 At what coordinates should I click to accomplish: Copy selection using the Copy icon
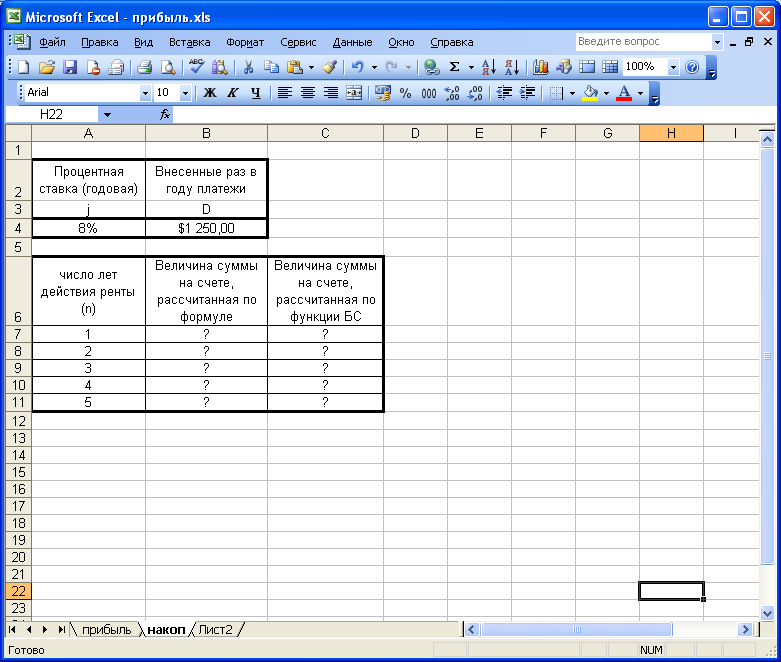pyautogui.click(x=271, y=67)
